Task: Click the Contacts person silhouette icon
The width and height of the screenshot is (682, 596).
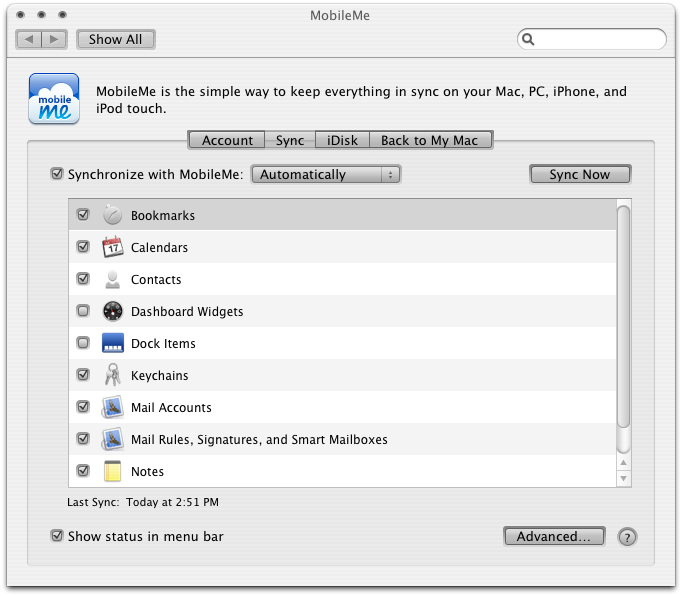Action: [113, 279]
